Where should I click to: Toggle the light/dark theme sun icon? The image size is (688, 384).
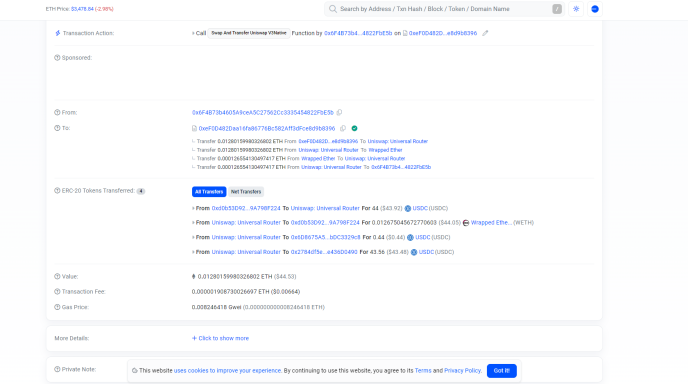[576, 9]
